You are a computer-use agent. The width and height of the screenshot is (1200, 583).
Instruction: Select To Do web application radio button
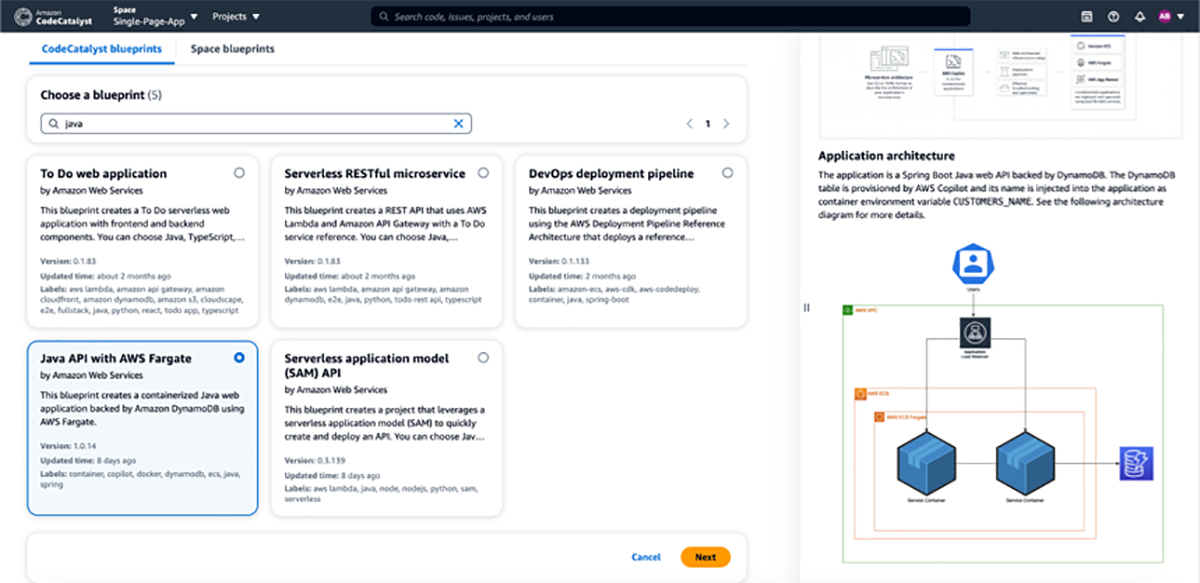pos(239,173)
